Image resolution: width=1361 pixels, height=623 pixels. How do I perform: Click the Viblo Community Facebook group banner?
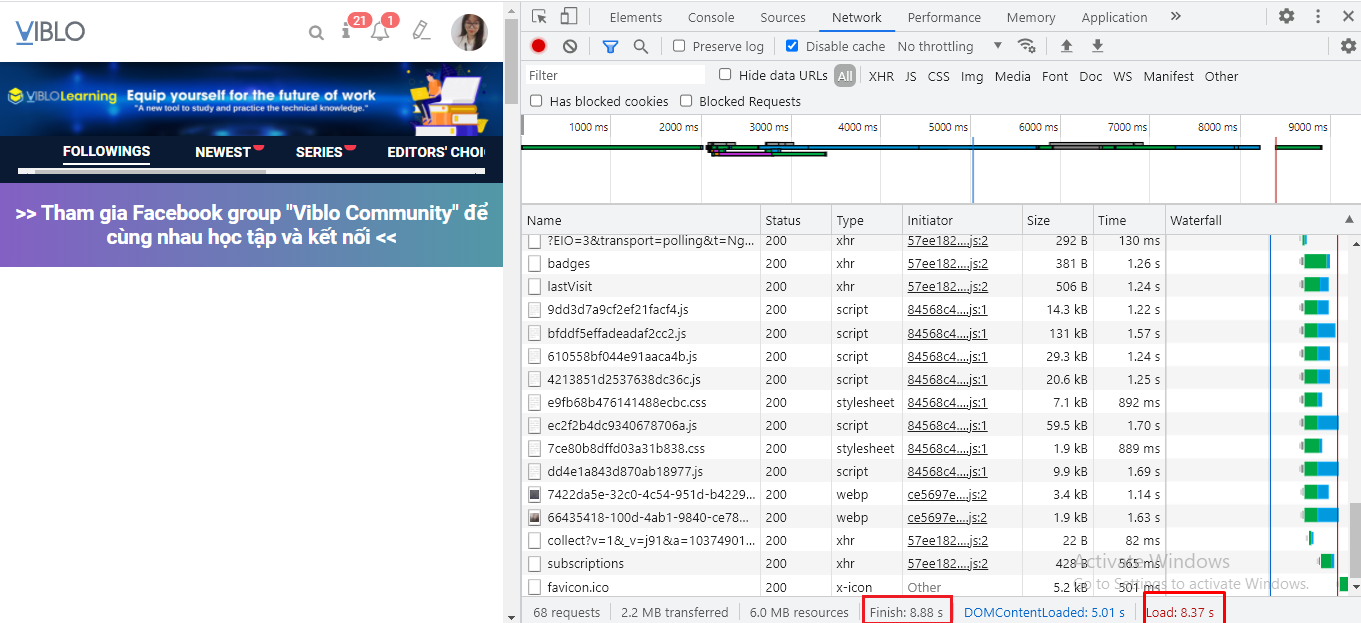tap(251, 225)
